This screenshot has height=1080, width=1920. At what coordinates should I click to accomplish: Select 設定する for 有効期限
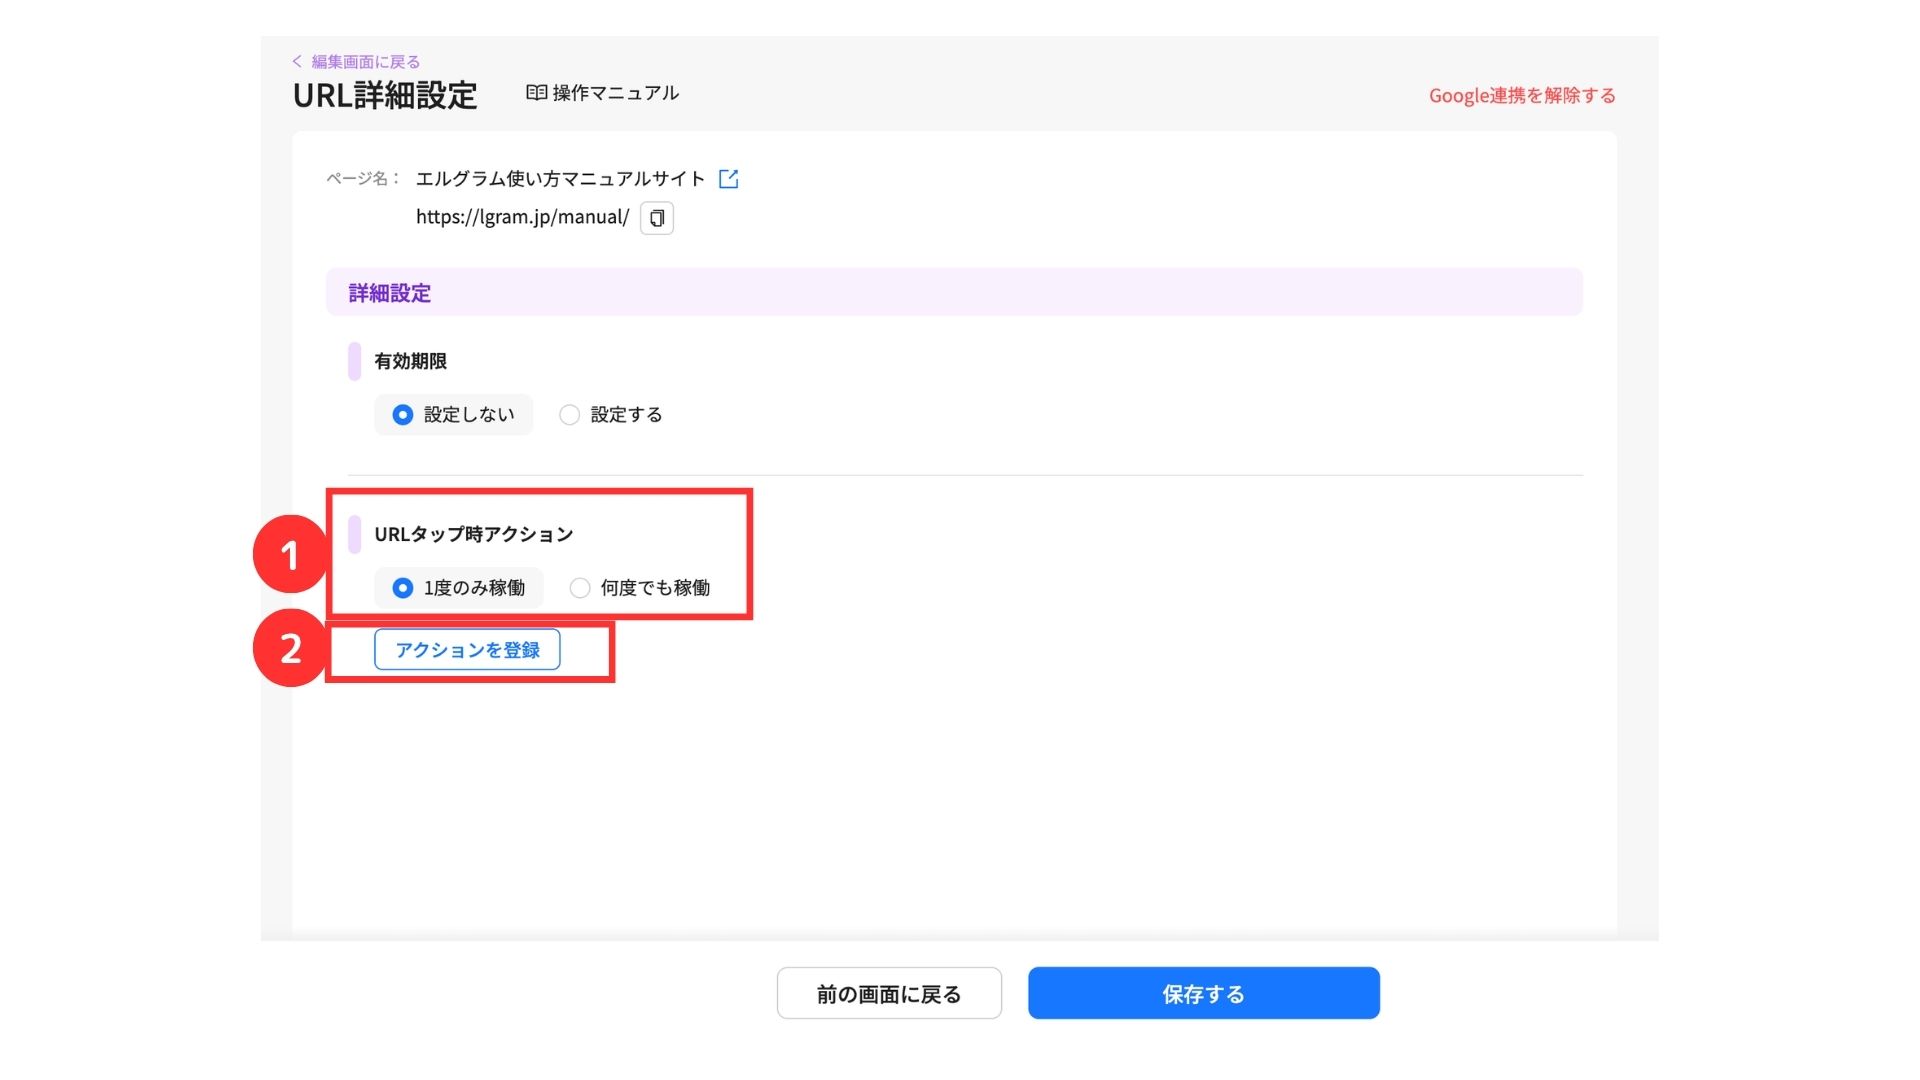click(570, 415)
